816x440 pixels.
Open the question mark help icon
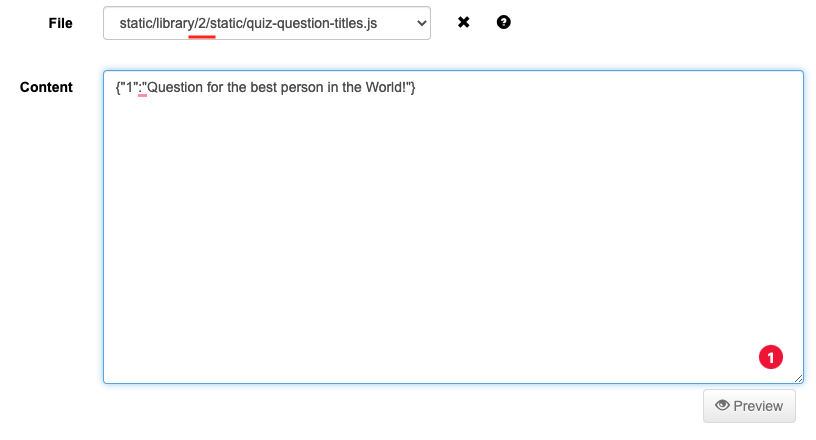pyautogui.click(x=503, y=22)
